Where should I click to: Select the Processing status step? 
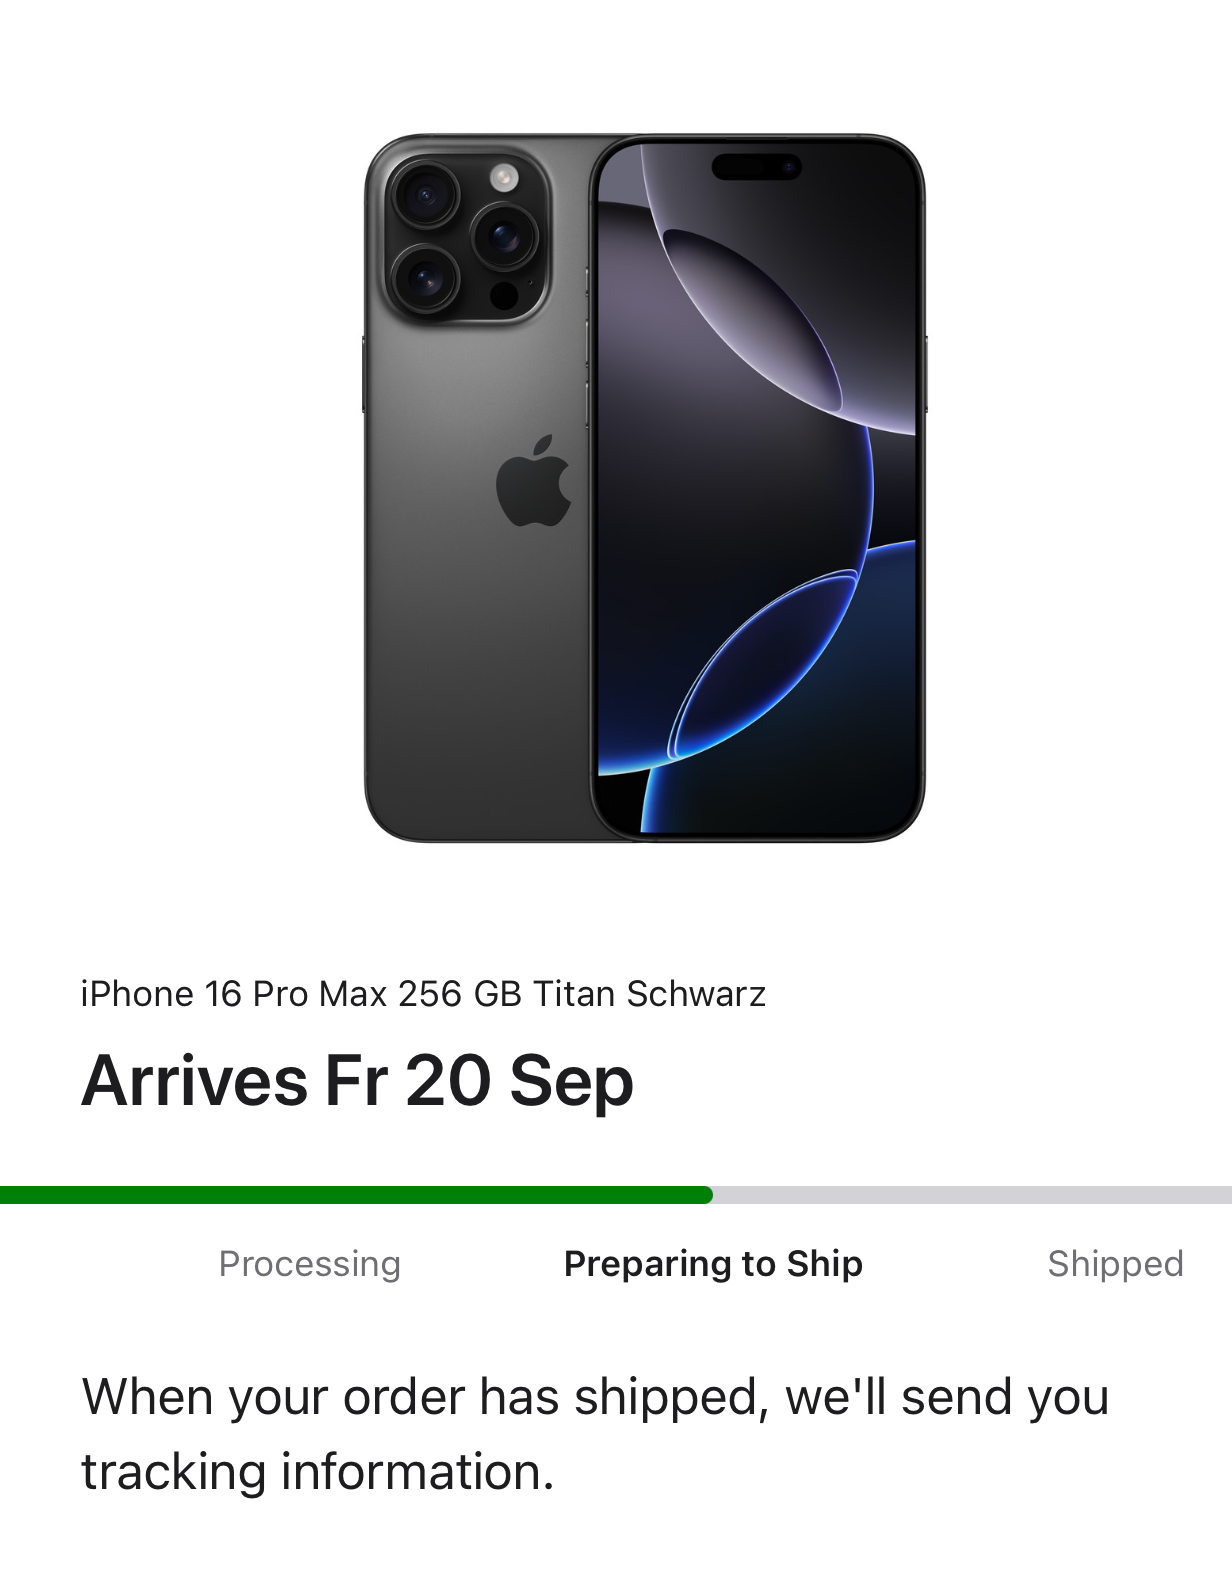(x=310, y=1264)
